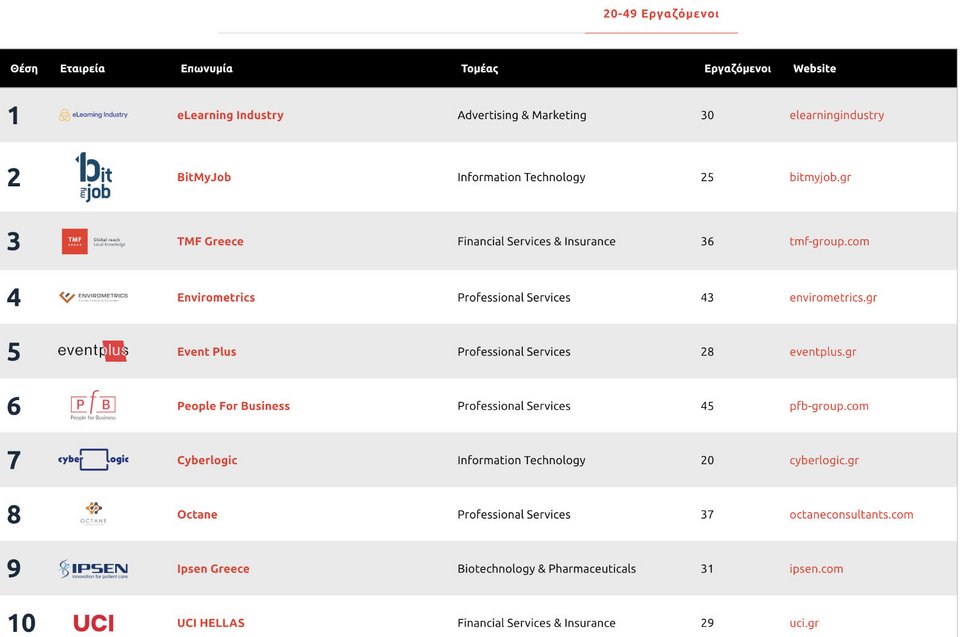The image size is (960, 637).
Task: Visit the pfb-group.com website link
Action: [x=829, y=406]
